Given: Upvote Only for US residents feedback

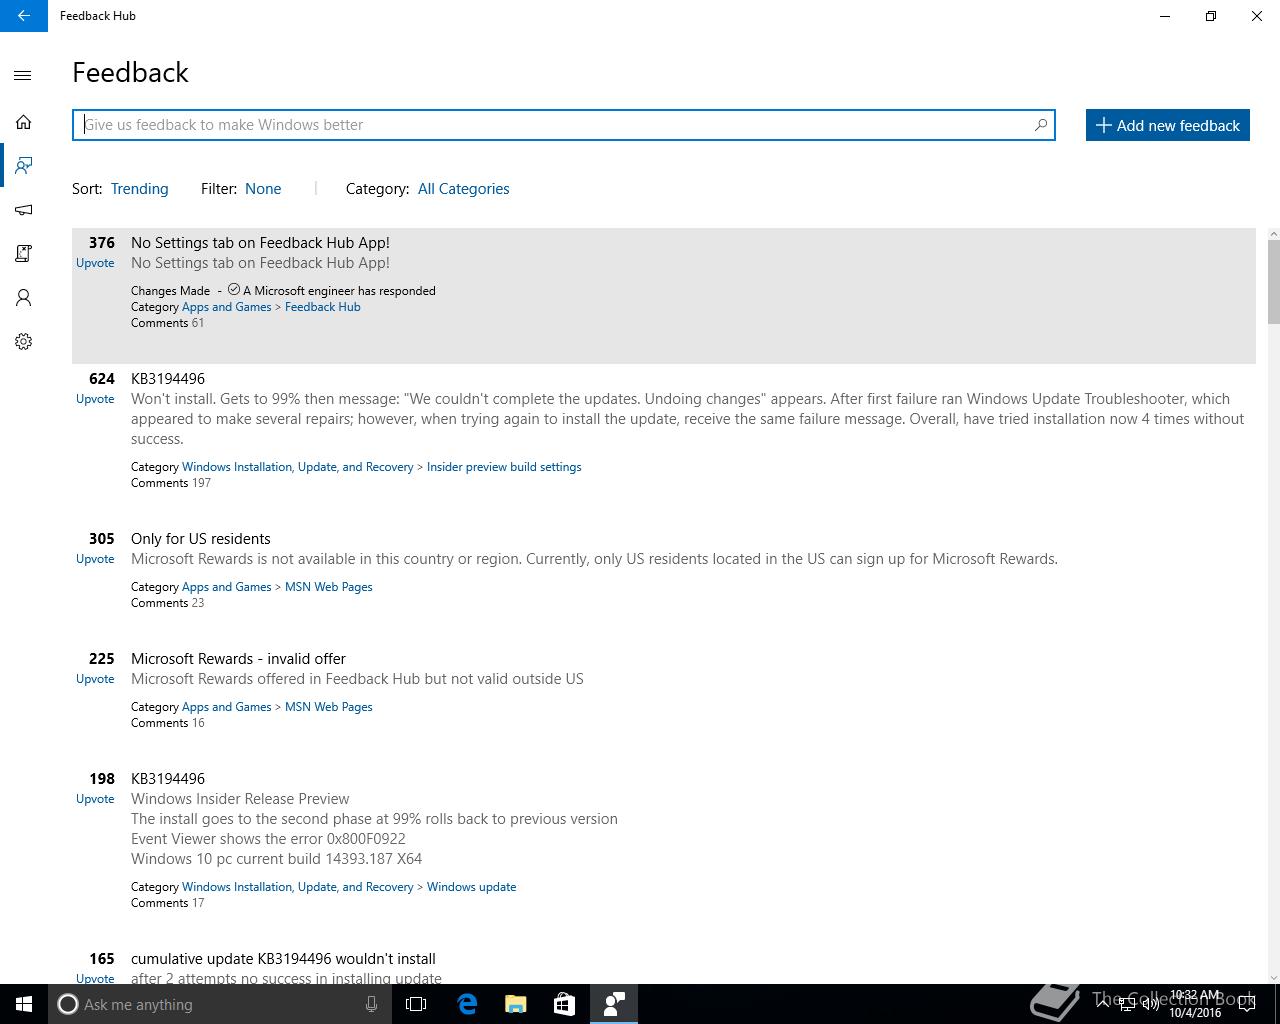Looking at the screenshot, I should [x=95, y=559].
